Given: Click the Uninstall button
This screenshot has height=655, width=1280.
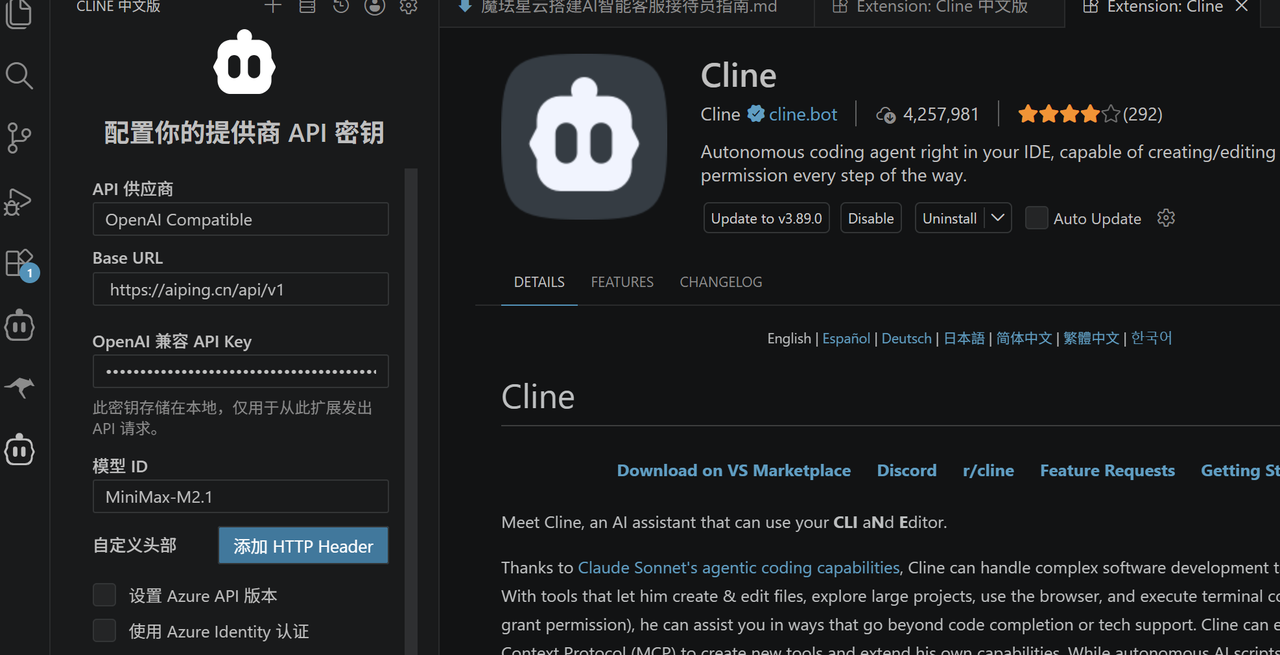Looking at the screenshot, I should coord(949,218).
